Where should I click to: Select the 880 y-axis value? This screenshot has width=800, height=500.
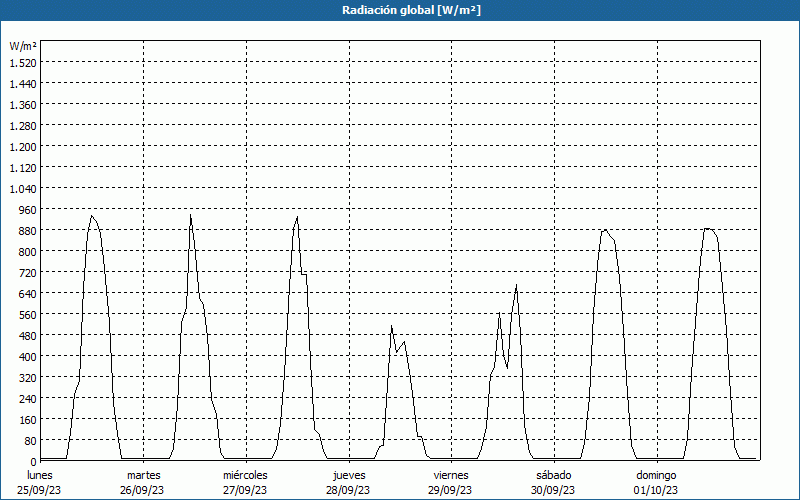(x=28, y=231)
